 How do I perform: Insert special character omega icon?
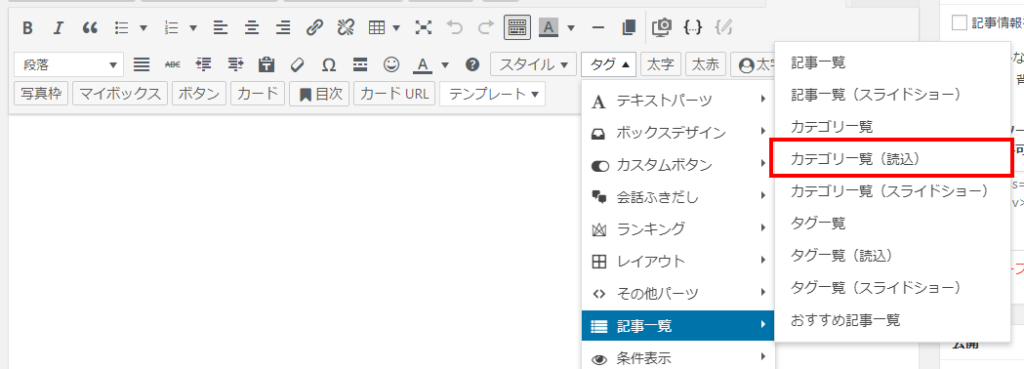[329, 64]
